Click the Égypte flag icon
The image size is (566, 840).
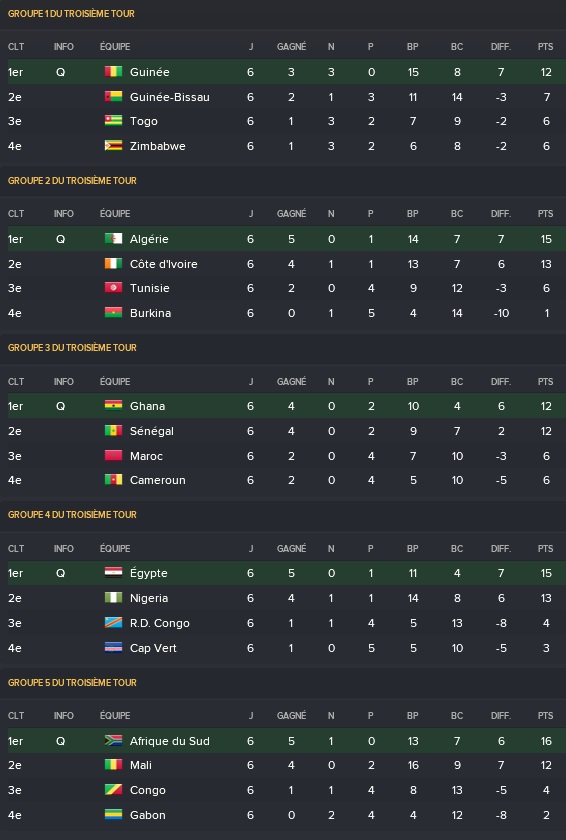[113, 573]
